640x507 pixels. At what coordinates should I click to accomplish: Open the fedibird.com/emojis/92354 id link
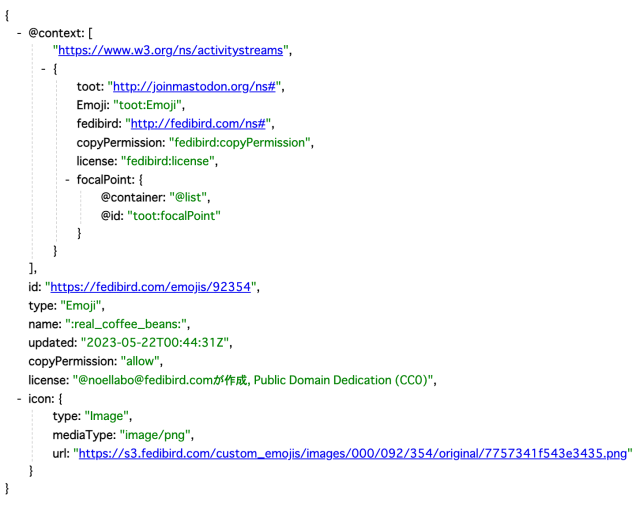[152, 288]
